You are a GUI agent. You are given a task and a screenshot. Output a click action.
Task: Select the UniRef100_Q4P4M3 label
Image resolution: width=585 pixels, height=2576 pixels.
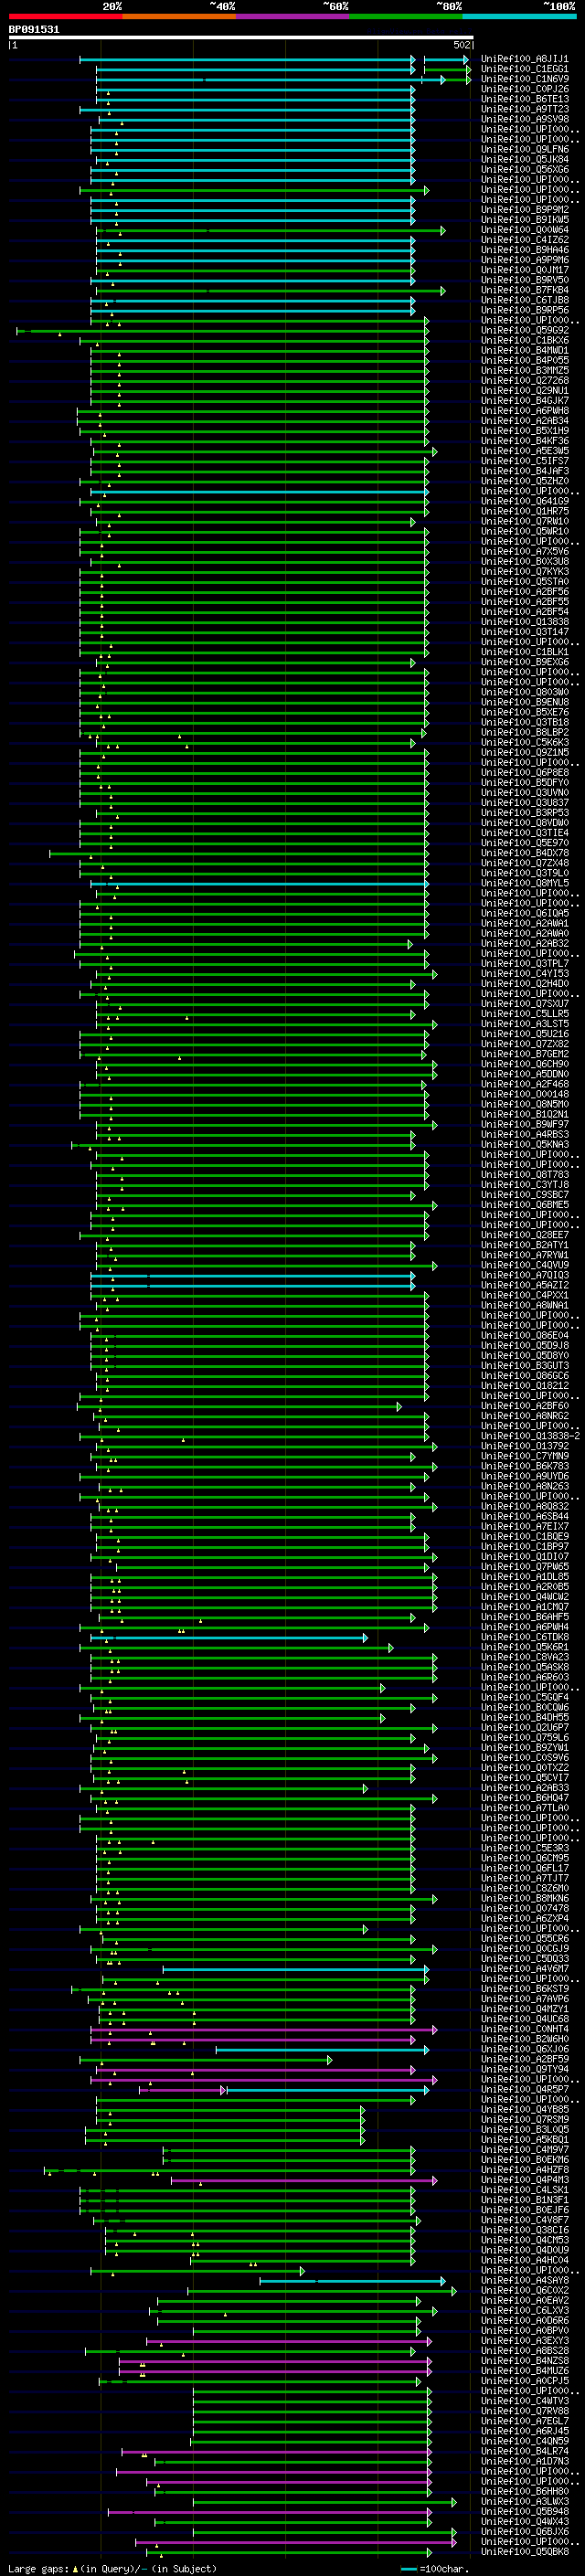click(524, 2180)
